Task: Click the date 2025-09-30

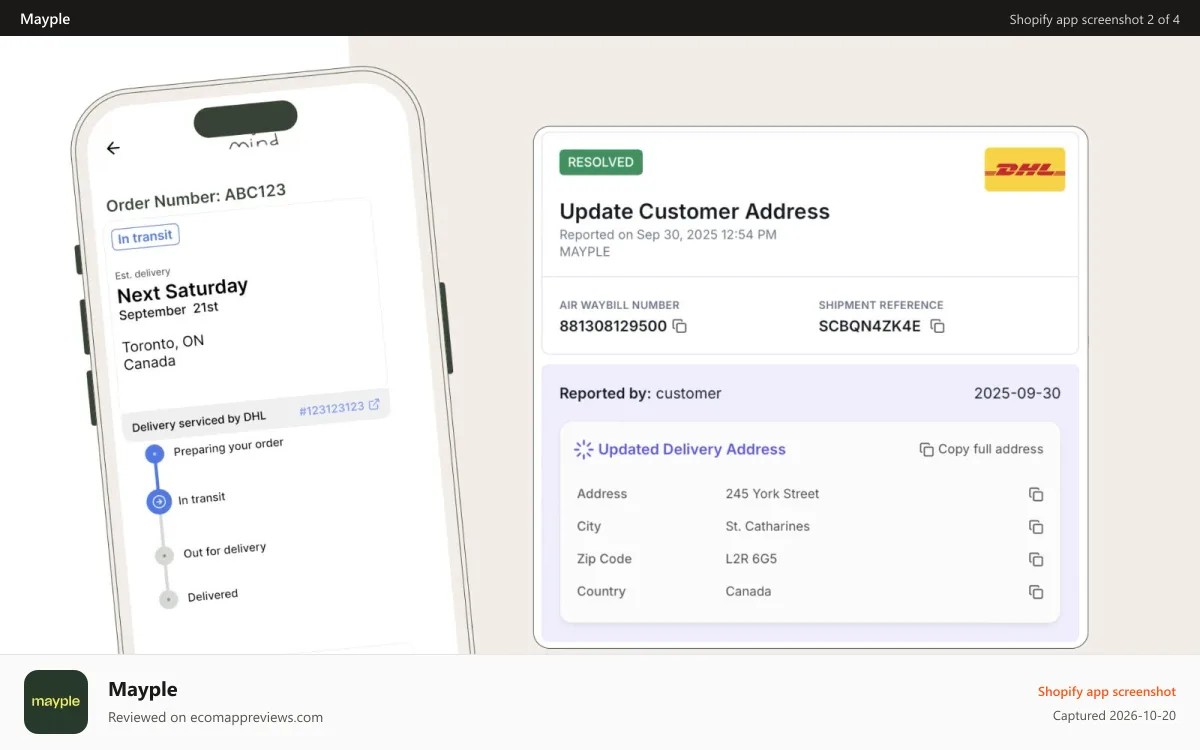Action: (x=1017, y=393)
